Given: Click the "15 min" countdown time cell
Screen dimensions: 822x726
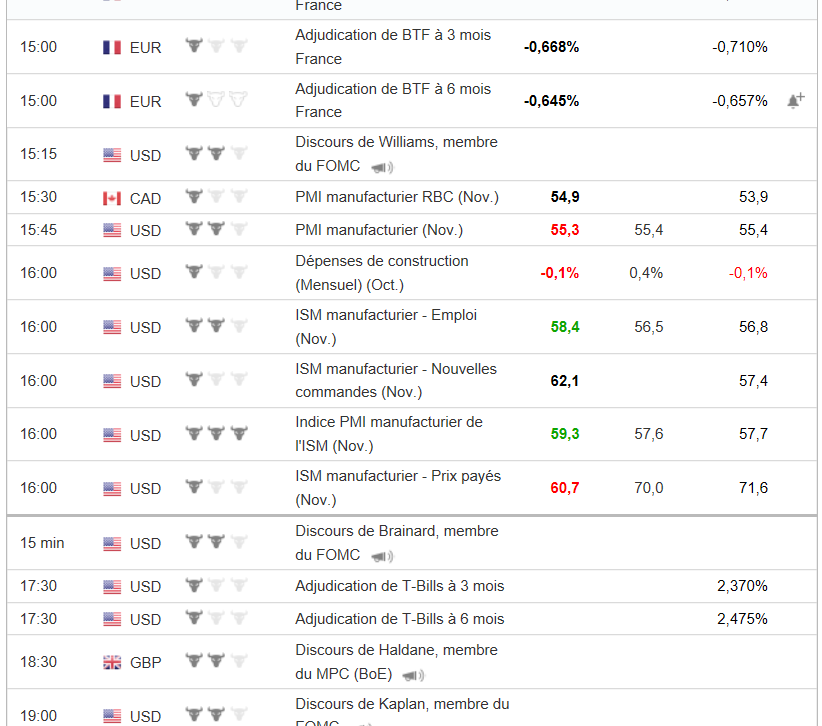Looking at the screenshot, I should (x=42, y=543).
